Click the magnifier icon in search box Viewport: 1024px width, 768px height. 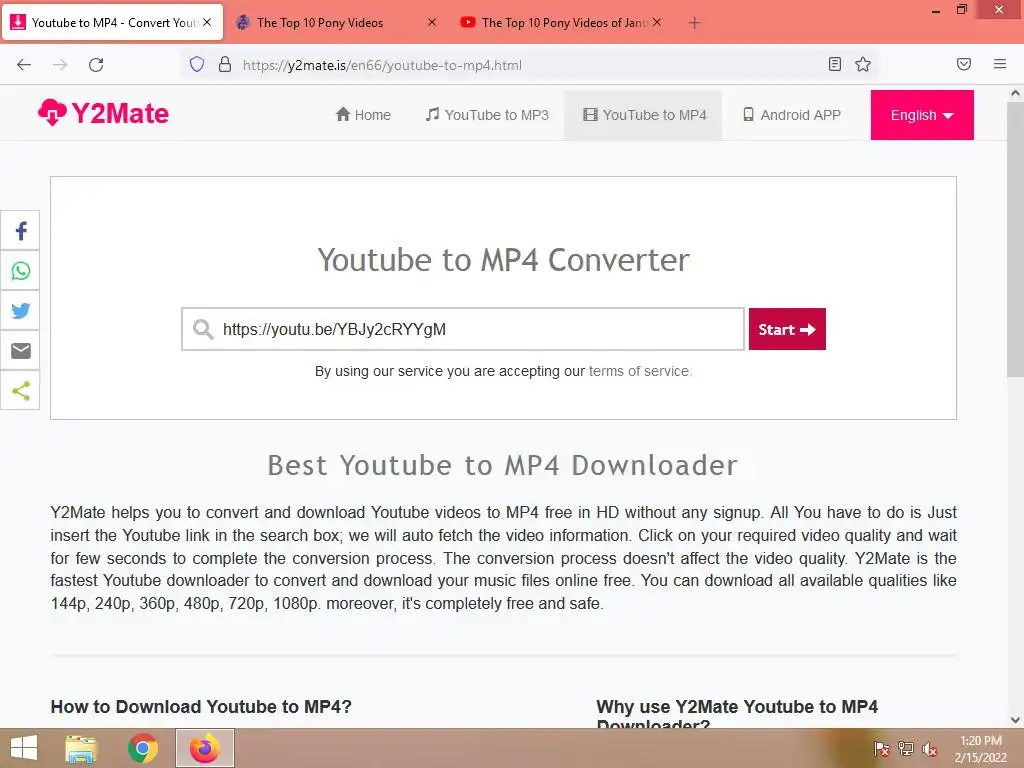point(203,329)
